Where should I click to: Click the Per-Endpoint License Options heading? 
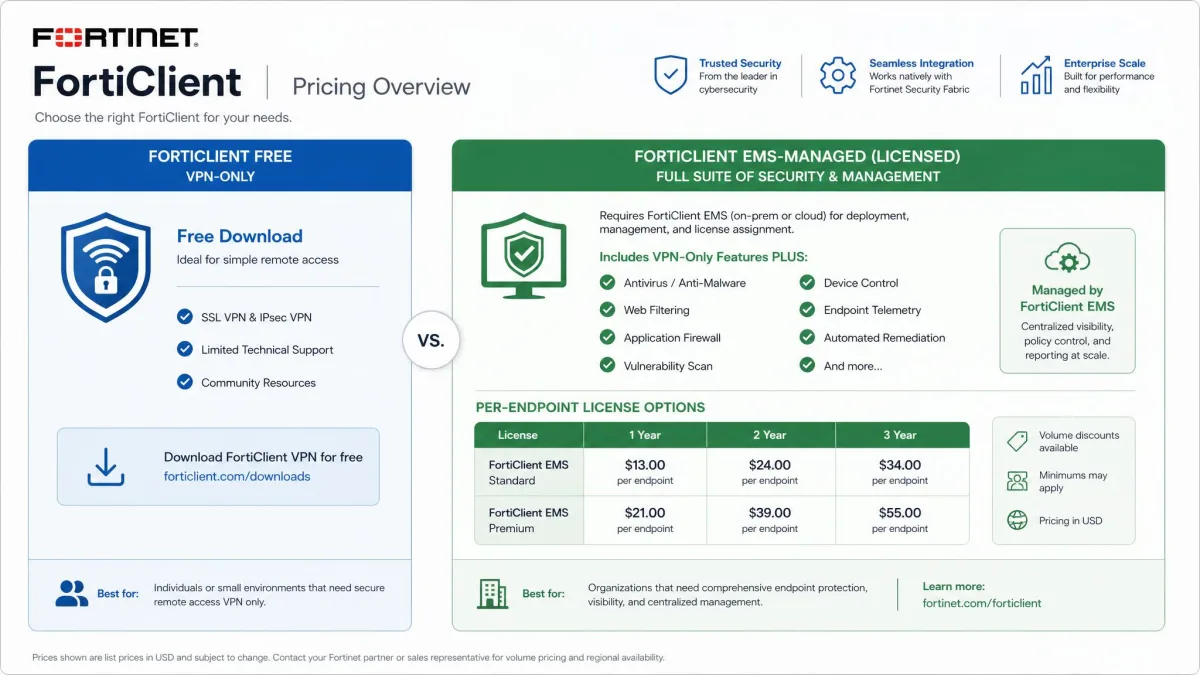pyautogui.click(x=590, y=407)
